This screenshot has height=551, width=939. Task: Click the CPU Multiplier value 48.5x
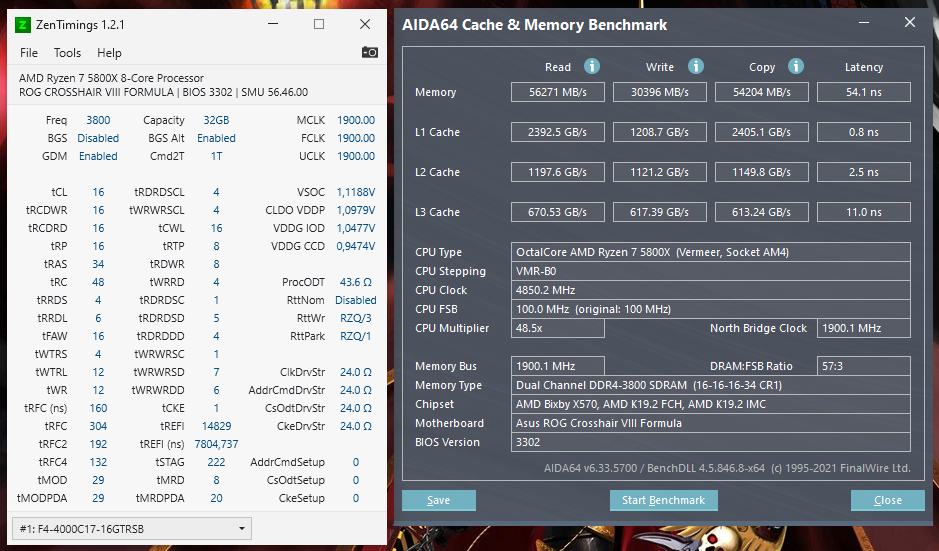(x=558, y=328)
